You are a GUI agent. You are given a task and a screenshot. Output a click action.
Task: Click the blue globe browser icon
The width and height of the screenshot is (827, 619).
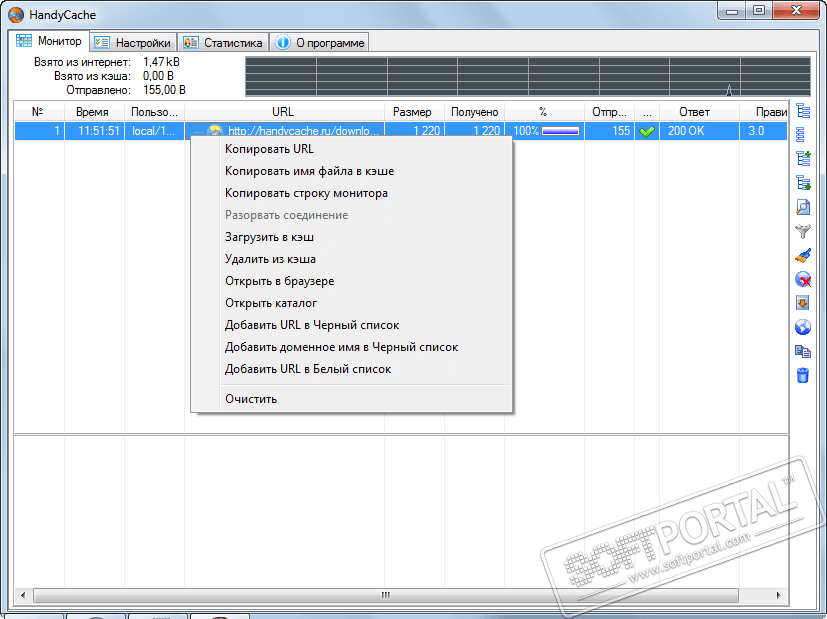click(803, 327)
